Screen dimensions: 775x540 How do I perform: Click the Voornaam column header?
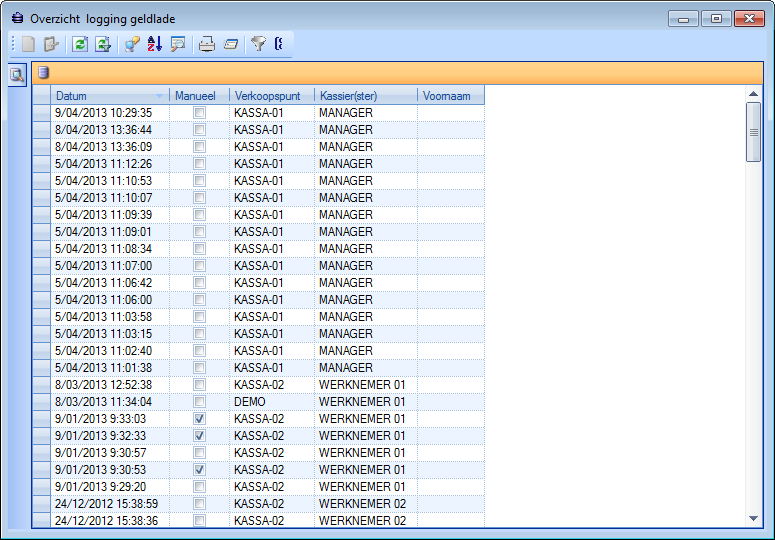click(450, 96)
